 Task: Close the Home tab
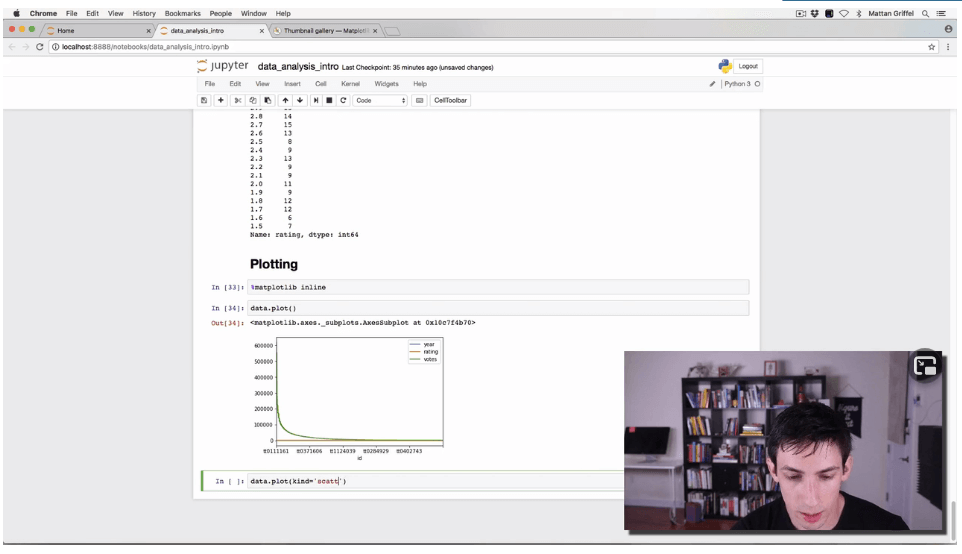coord(148,31)
